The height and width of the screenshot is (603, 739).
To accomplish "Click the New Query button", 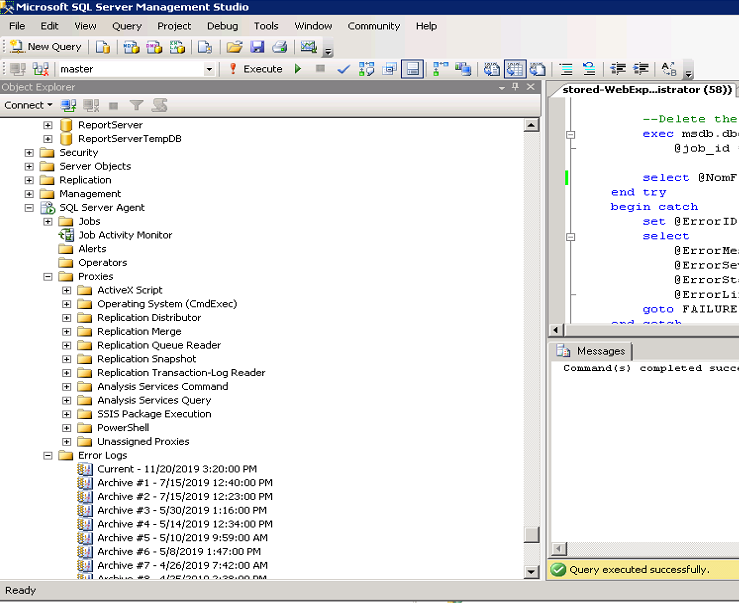I will [46, 46].
